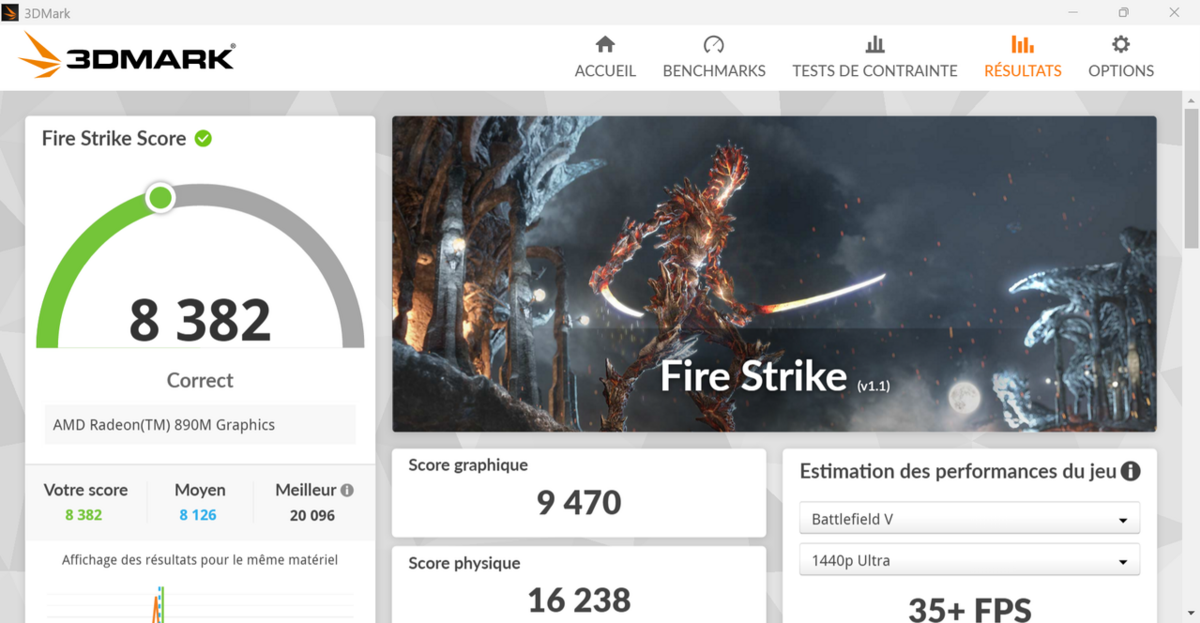
Task: Click the Fire Strike banner image
Action: [774, 274]
